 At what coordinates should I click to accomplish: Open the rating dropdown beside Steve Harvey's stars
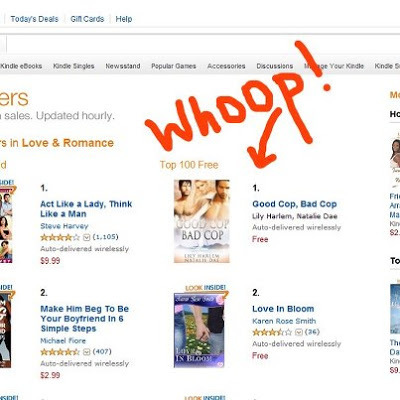coord(86,237)
